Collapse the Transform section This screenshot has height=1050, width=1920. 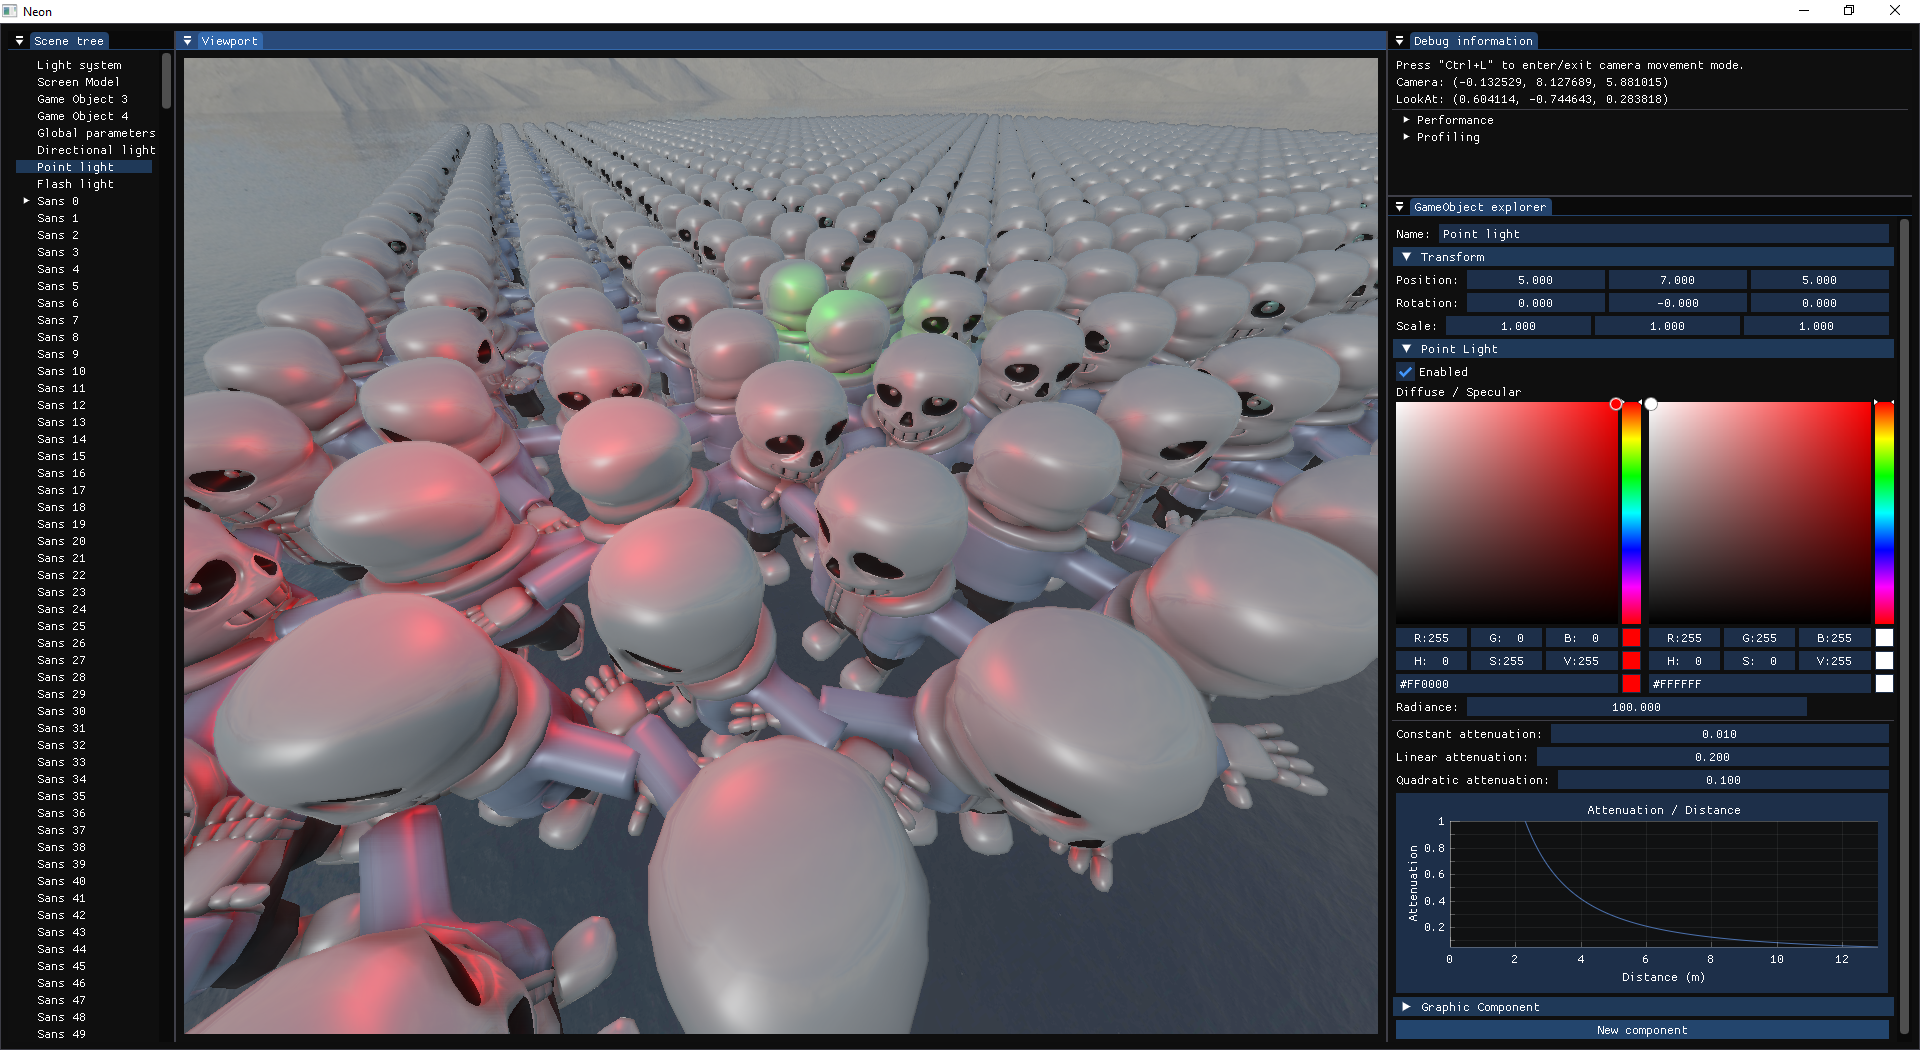pyautogui.click(x=1408, y=257)
